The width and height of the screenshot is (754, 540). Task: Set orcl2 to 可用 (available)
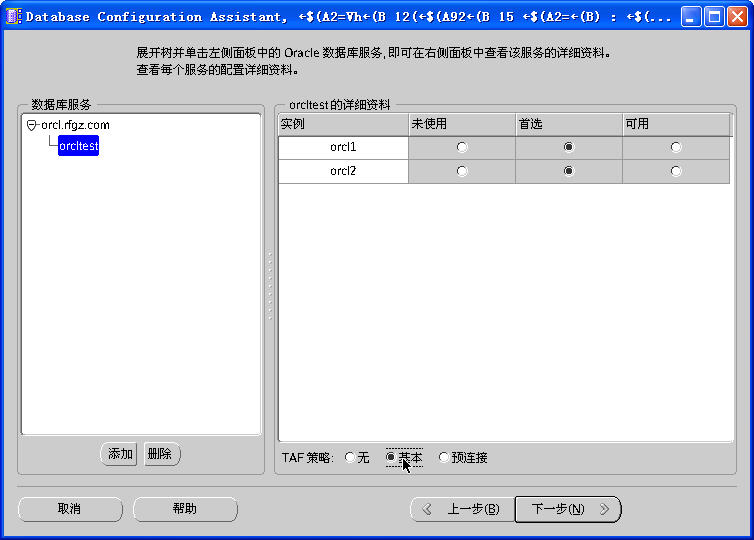(676, 171)
